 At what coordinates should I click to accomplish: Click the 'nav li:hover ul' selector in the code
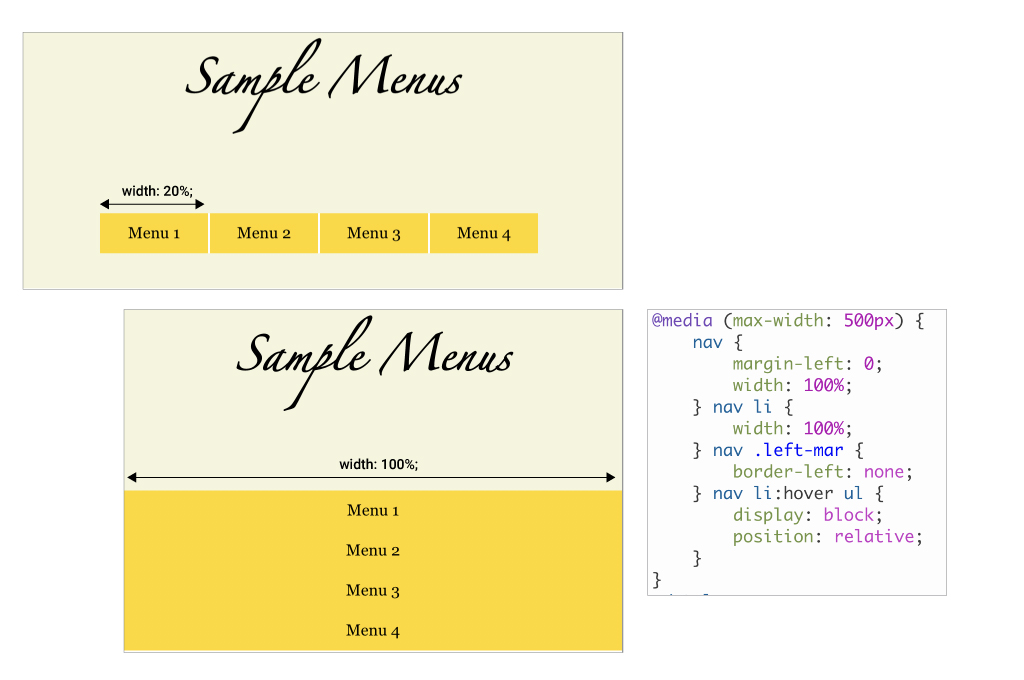788,493
